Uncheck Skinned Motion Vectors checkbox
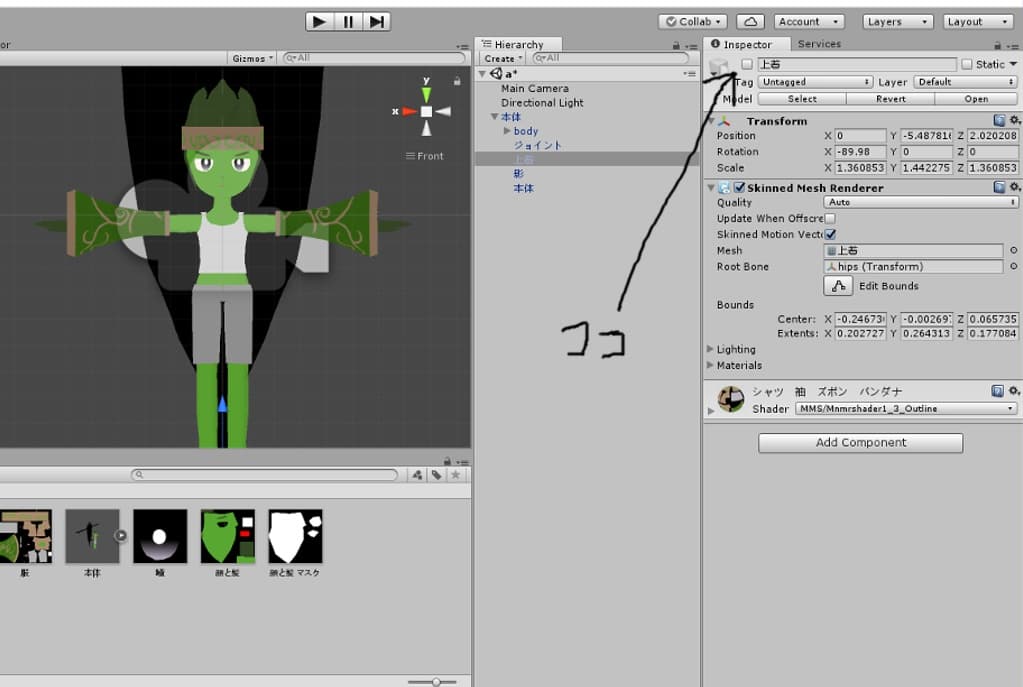Image resolution: width=1023 pixels, height=687 pixels. (x=829, y=234)
